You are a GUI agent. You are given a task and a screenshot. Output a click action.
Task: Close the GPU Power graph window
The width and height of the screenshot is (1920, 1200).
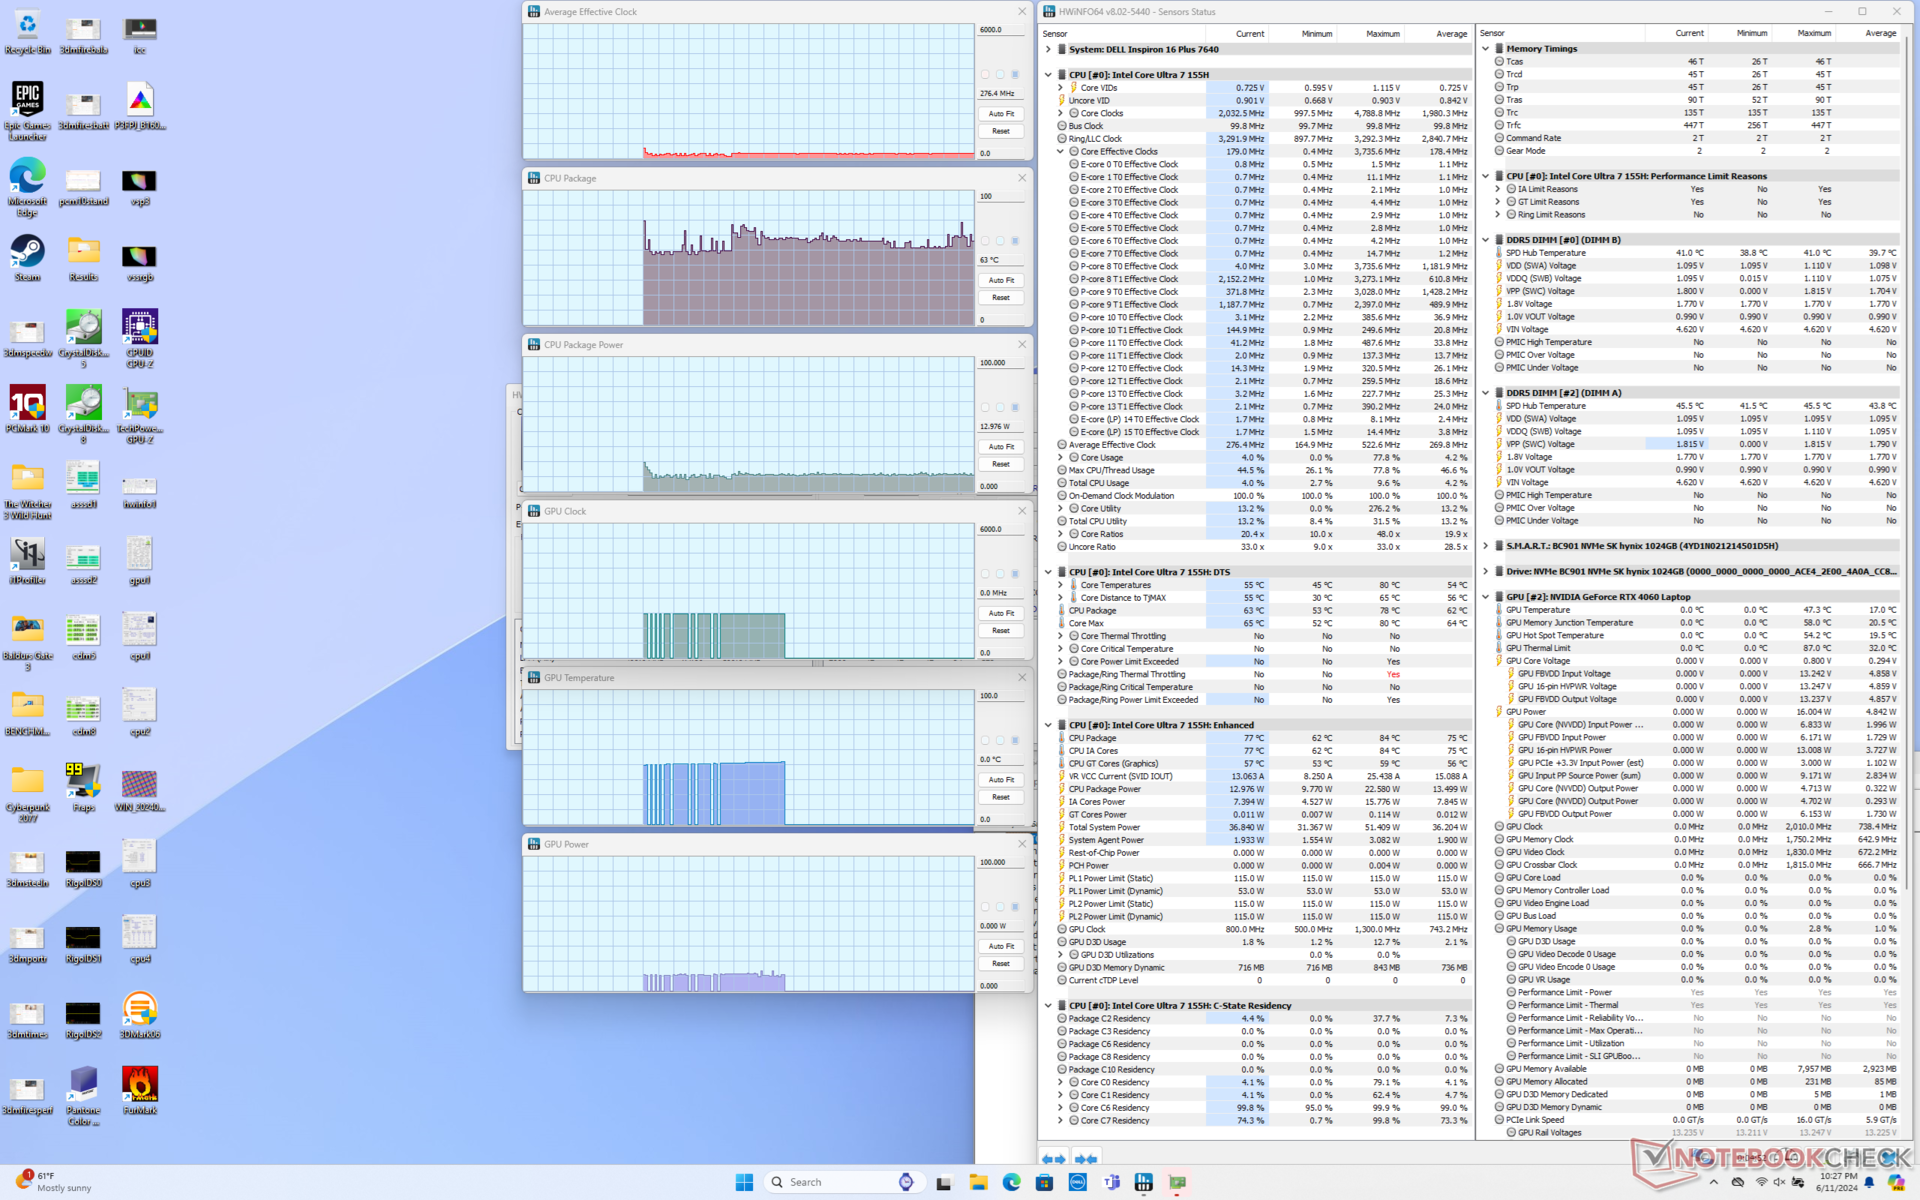1022,844
